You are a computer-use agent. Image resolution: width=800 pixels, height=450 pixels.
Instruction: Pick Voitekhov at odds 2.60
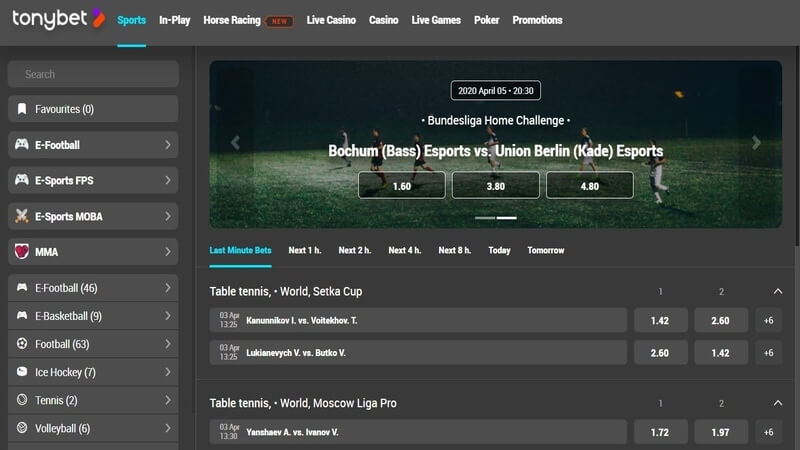pyautogui.click(x=721, y=320)
